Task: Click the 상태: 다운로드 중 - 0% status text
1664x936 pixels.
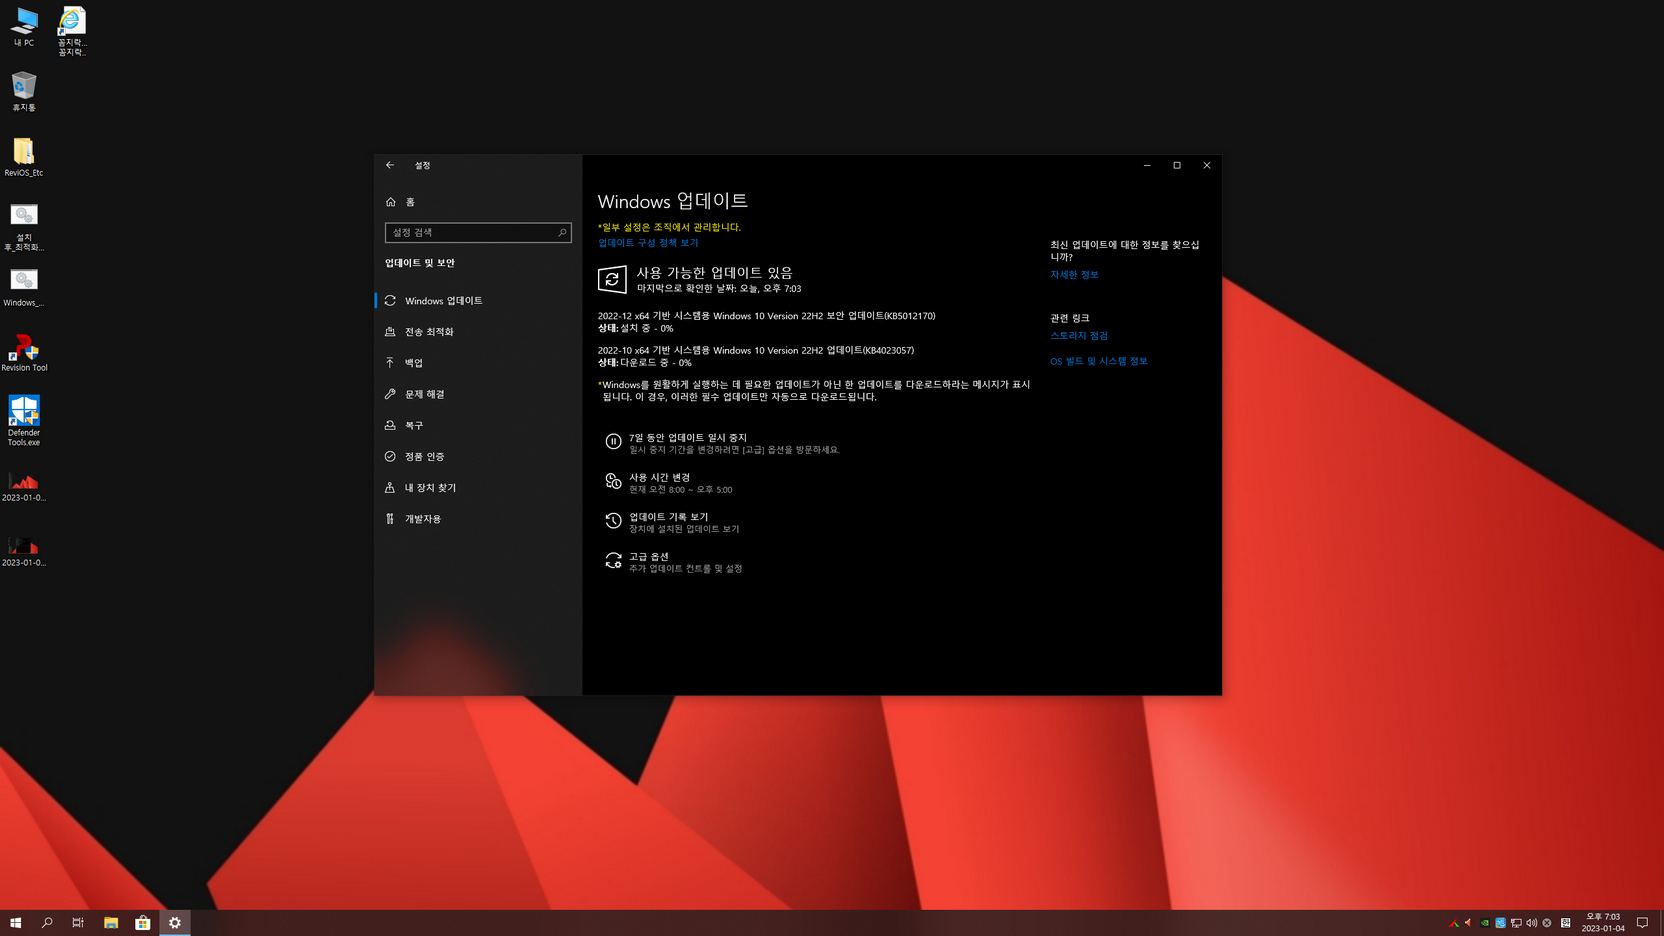Action: click(644, 363)
